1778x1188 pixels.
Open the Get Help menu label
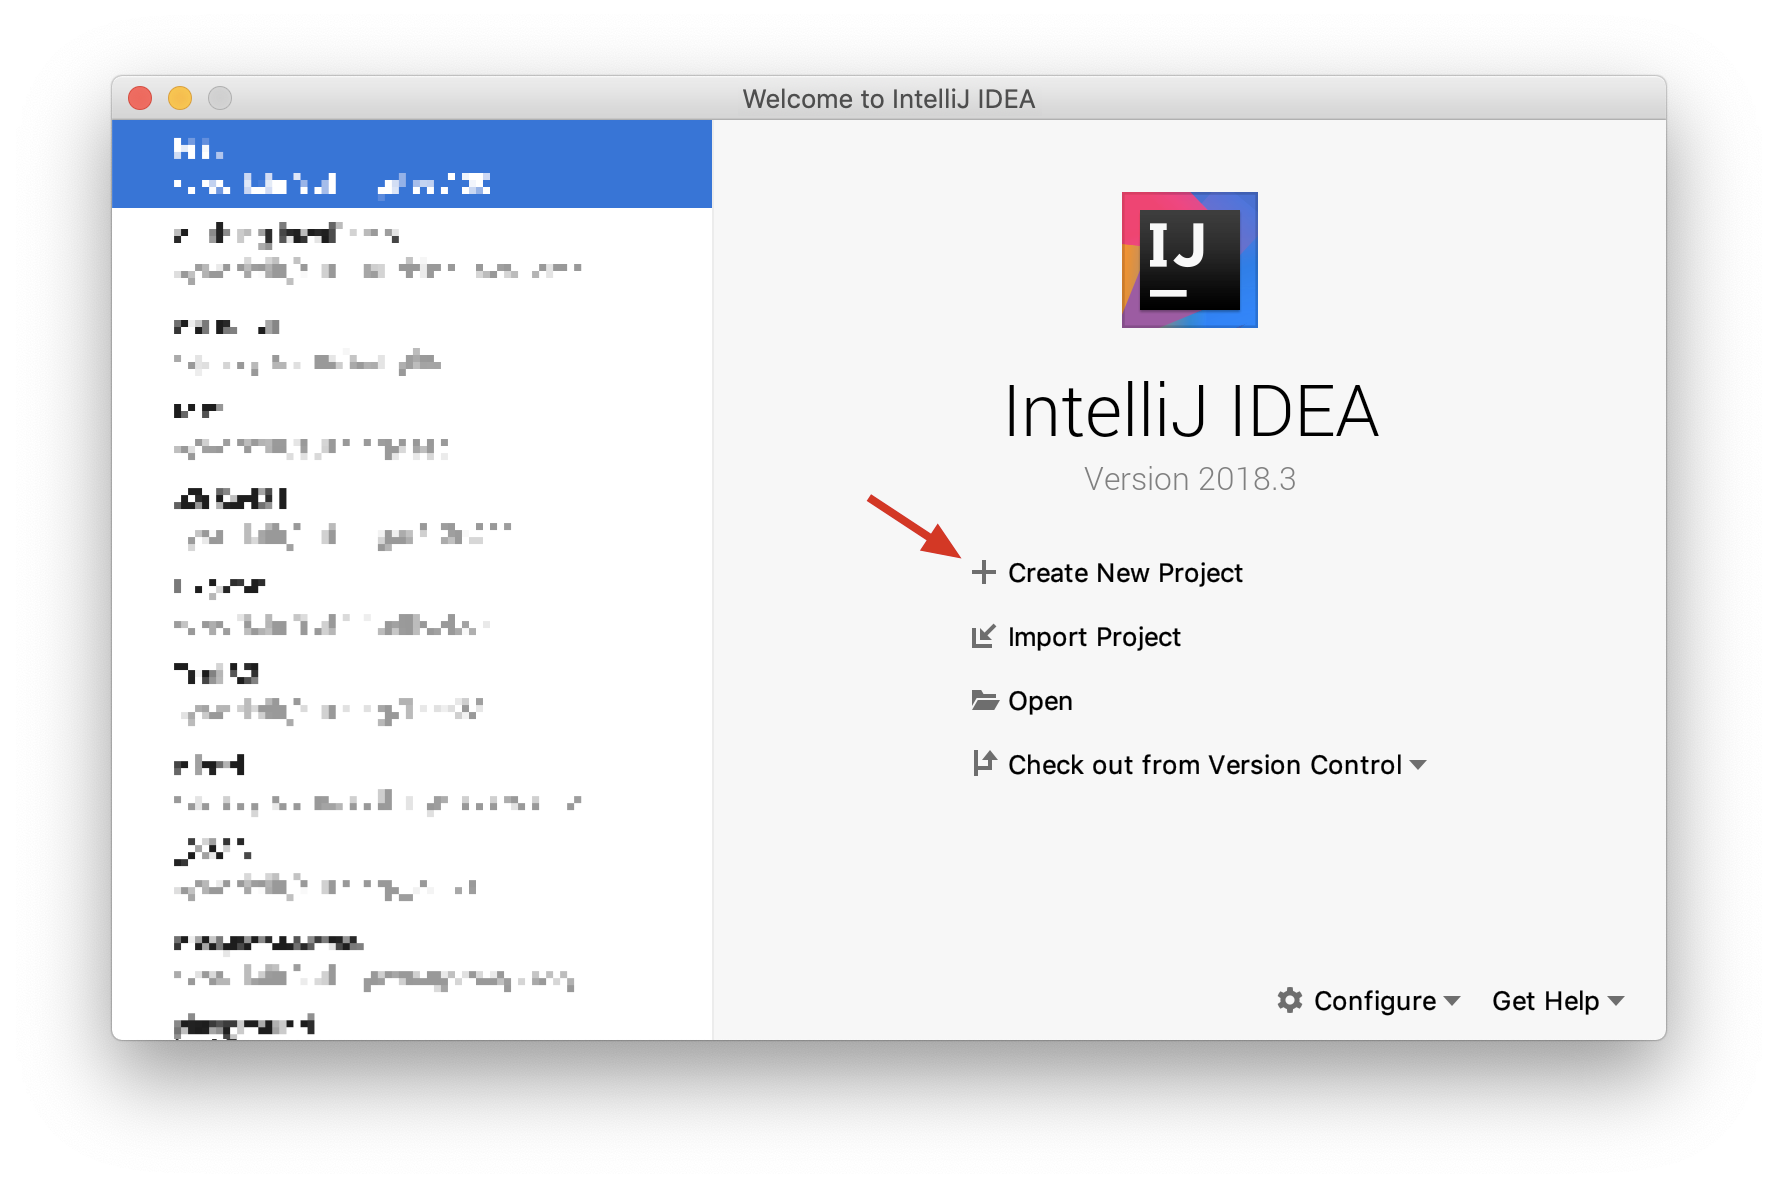click(x=1545, y=1001)
